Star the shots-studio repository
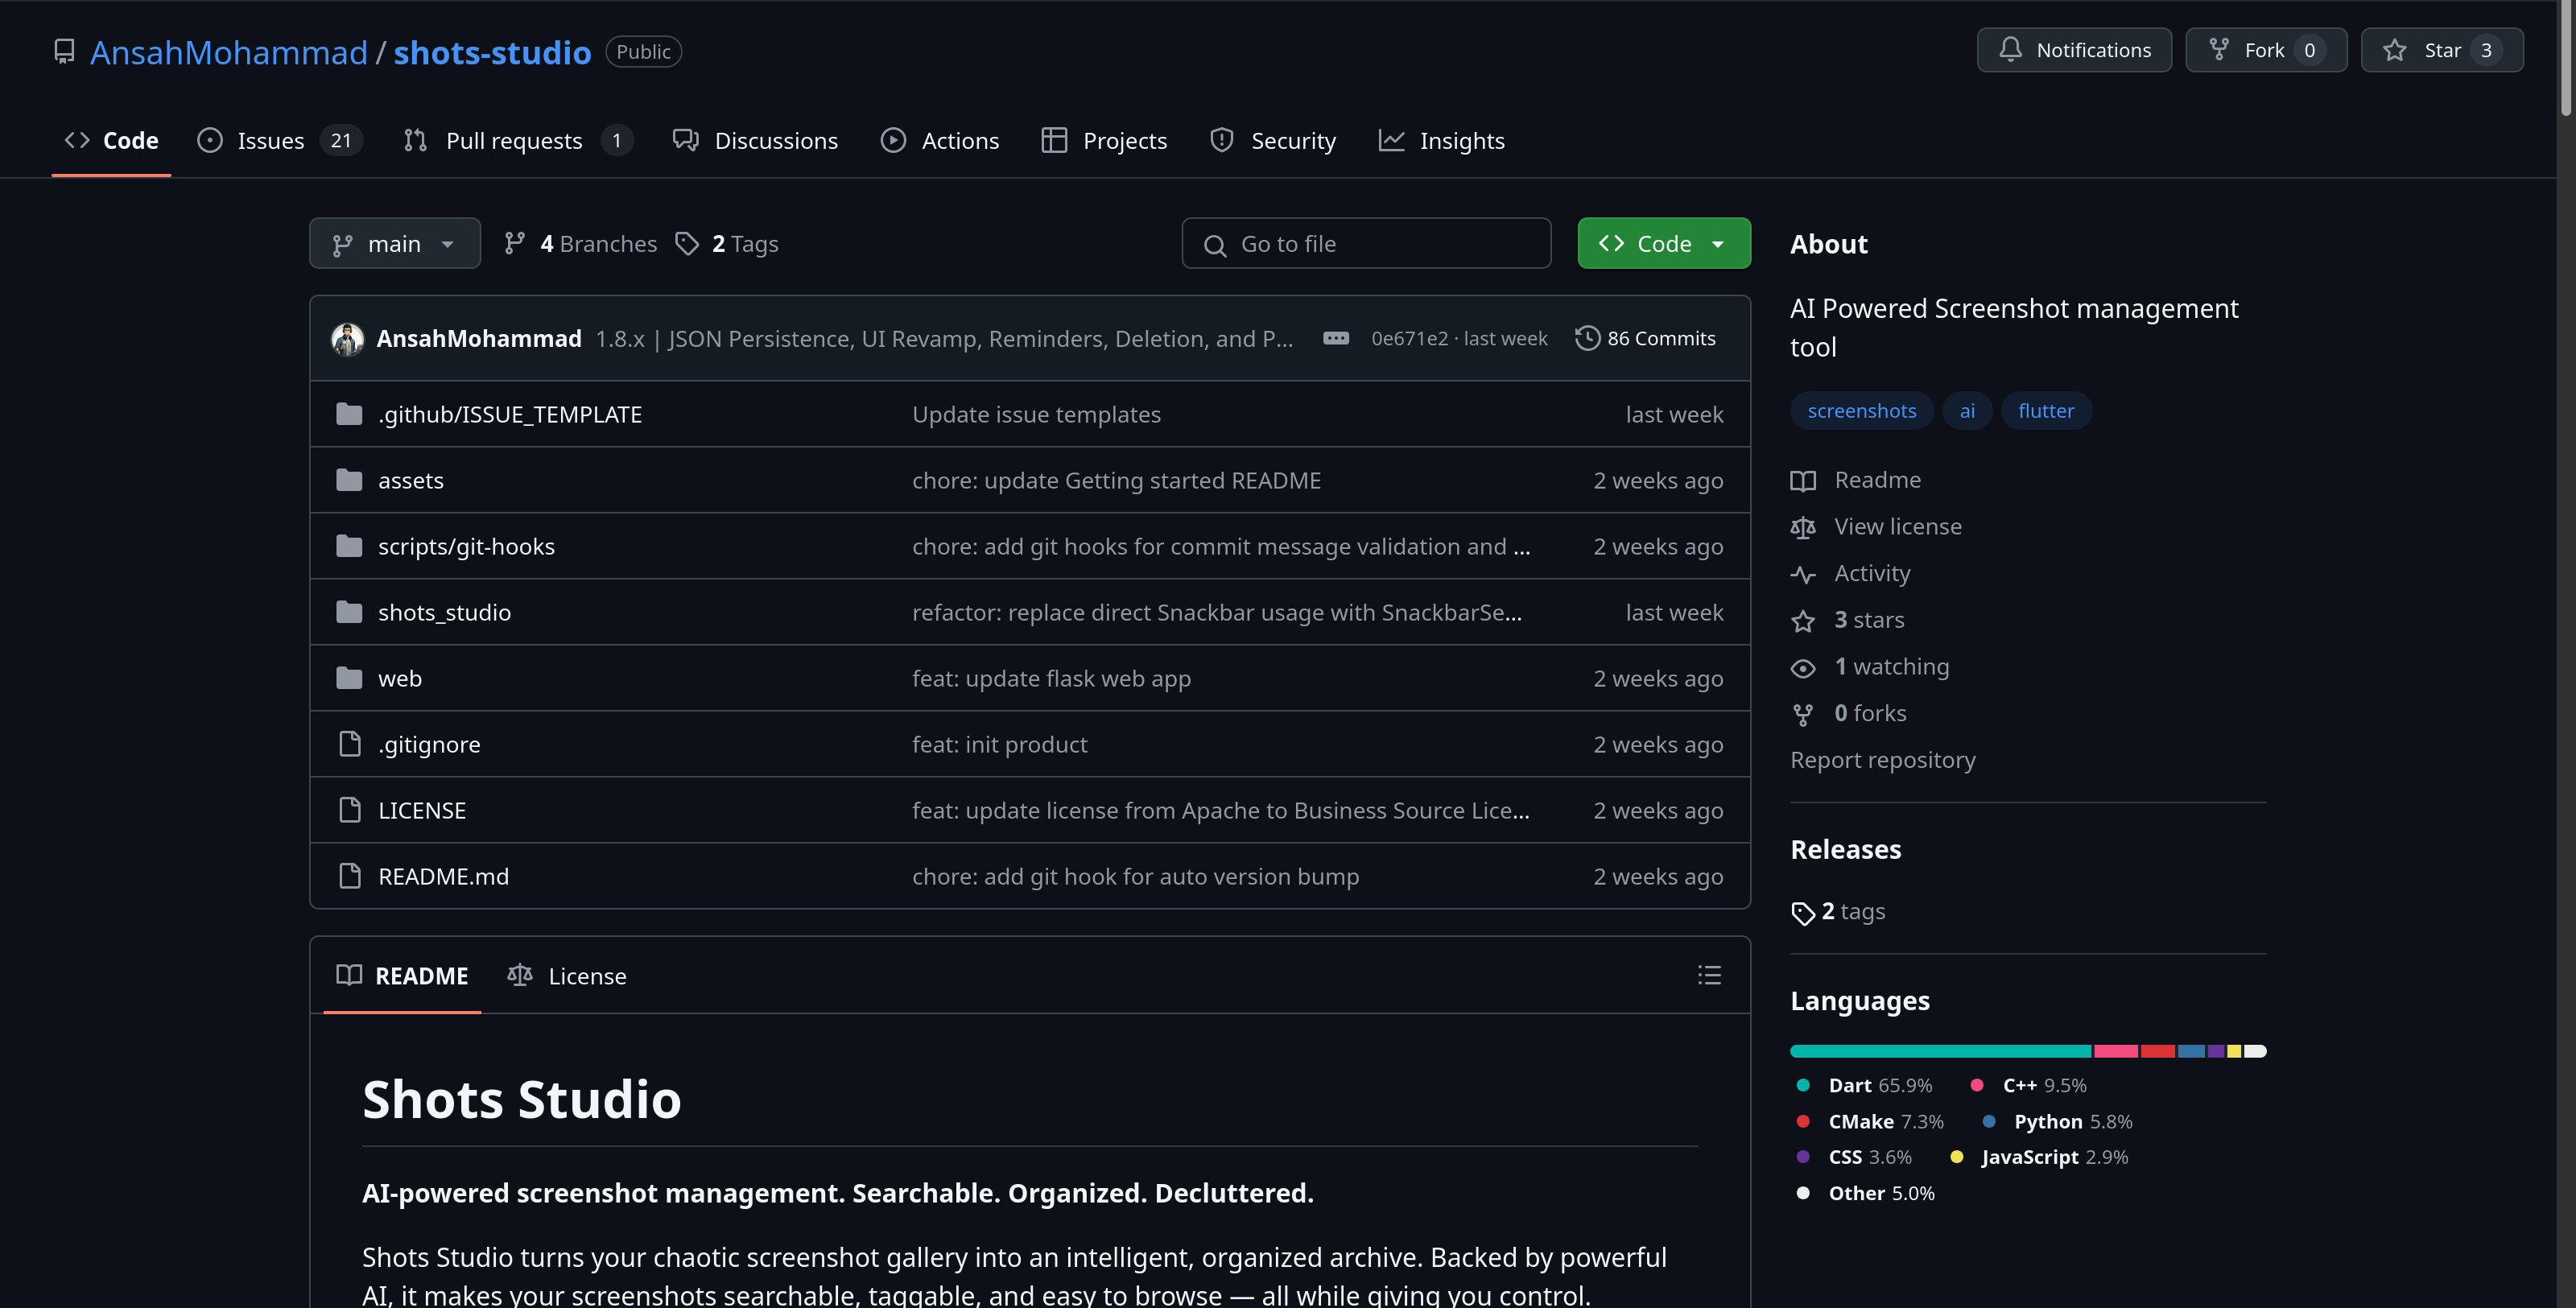Screen dimensions: 2576x1308 coord(2441,50)
